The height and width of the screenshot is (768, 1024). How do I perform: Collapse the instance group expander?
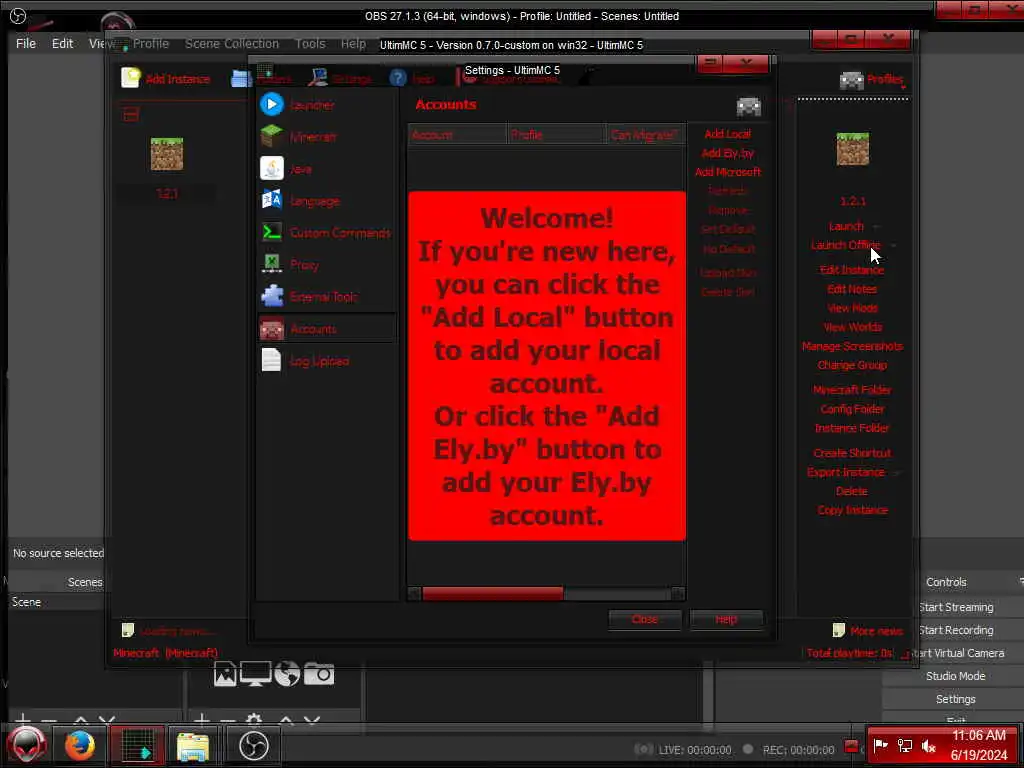click(131, 116)
